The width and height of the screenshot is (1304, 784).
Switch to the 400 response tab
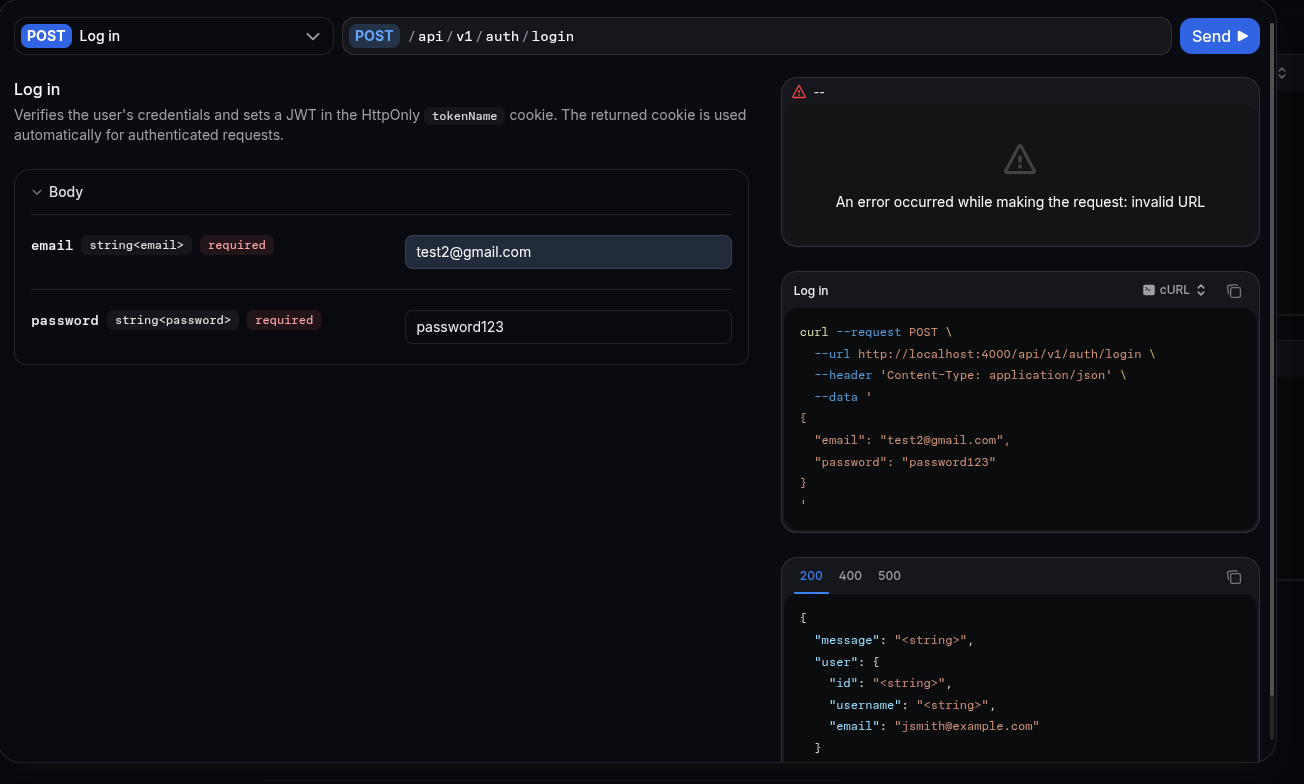[x=850, y=576]
